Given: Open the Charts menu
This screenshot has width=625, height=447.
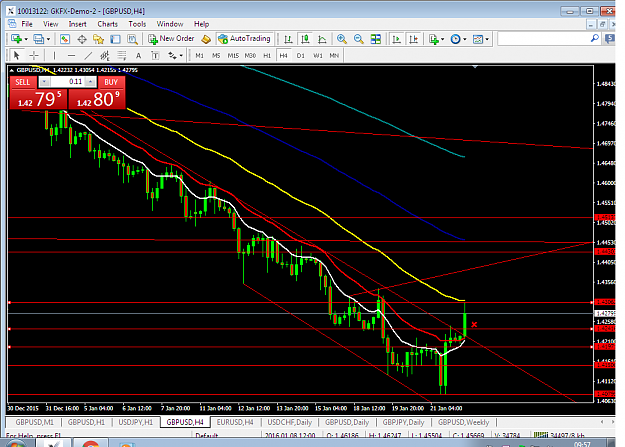Looking at the screenshot, I should pyautogui.click(x=107, y=24).
